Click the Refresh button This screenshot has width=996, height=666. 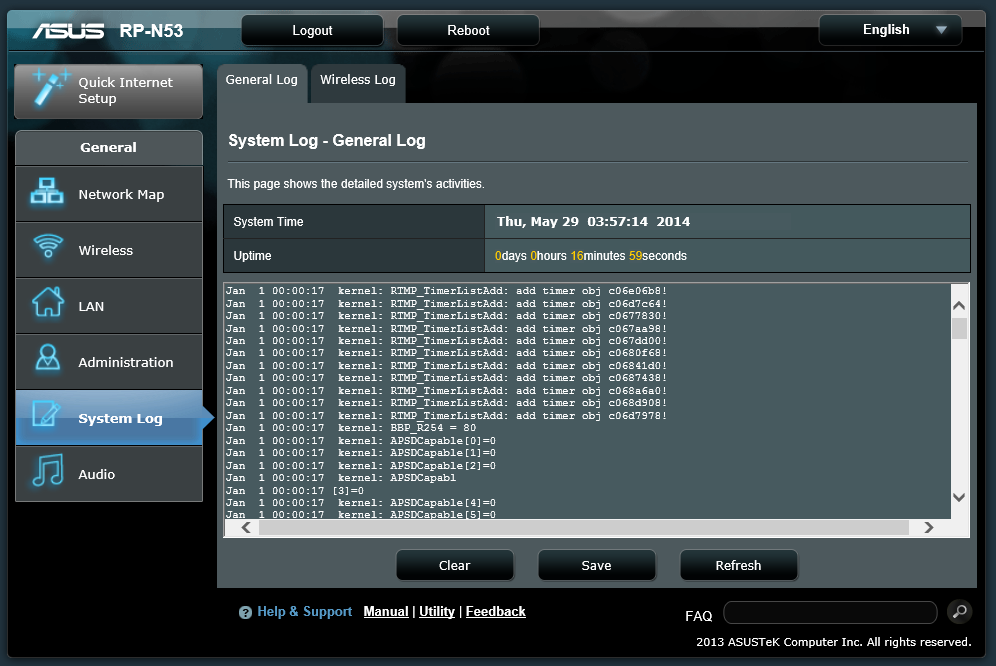(738, 565)
